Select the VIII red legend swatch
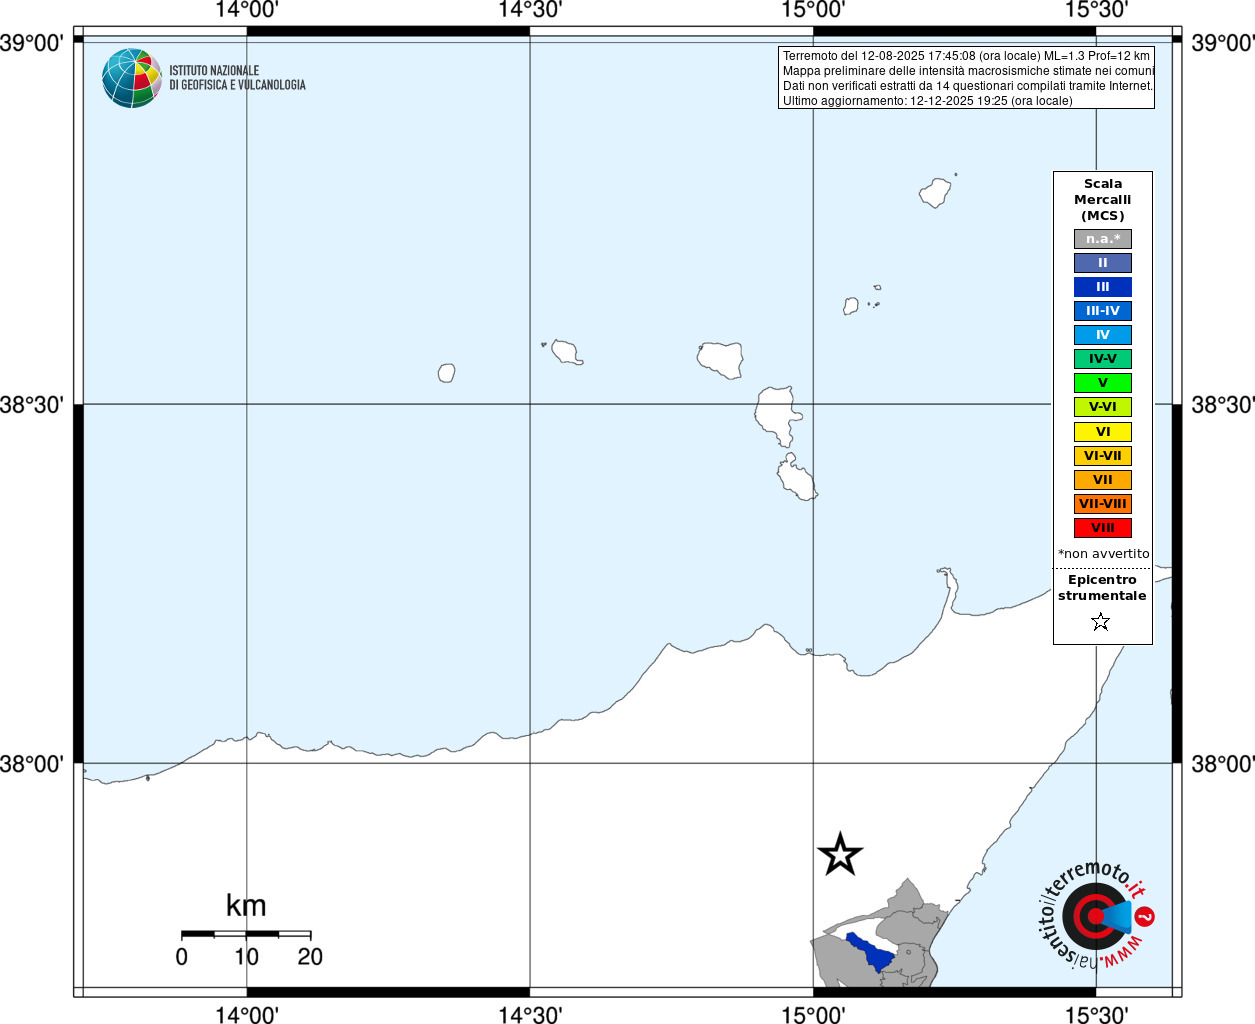The image size is (1255, 1024). click(1103, 528)
